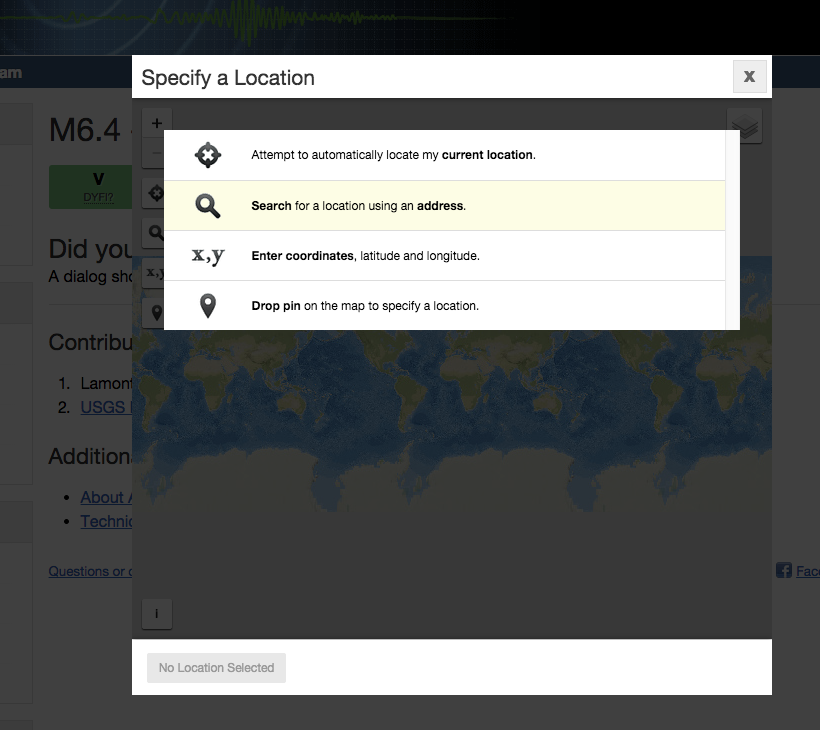The height and width of the screenshot is (730, 820).
Task: Click the 'No Location Selected' button
Action: point(217,668)
